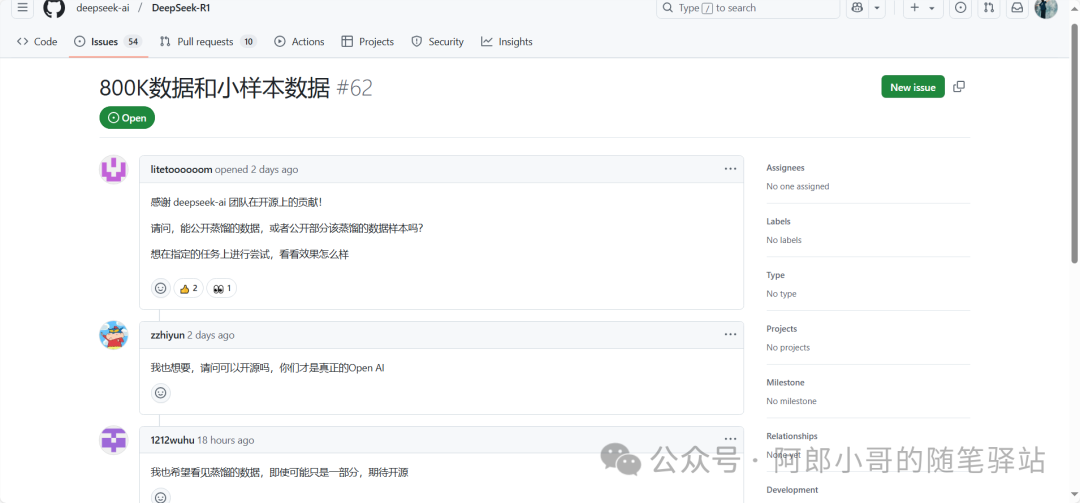This screenshot has height=503, width=1080.
Task: Add reaction smiley on litetoooooom's post
Action: coord(160,288)
